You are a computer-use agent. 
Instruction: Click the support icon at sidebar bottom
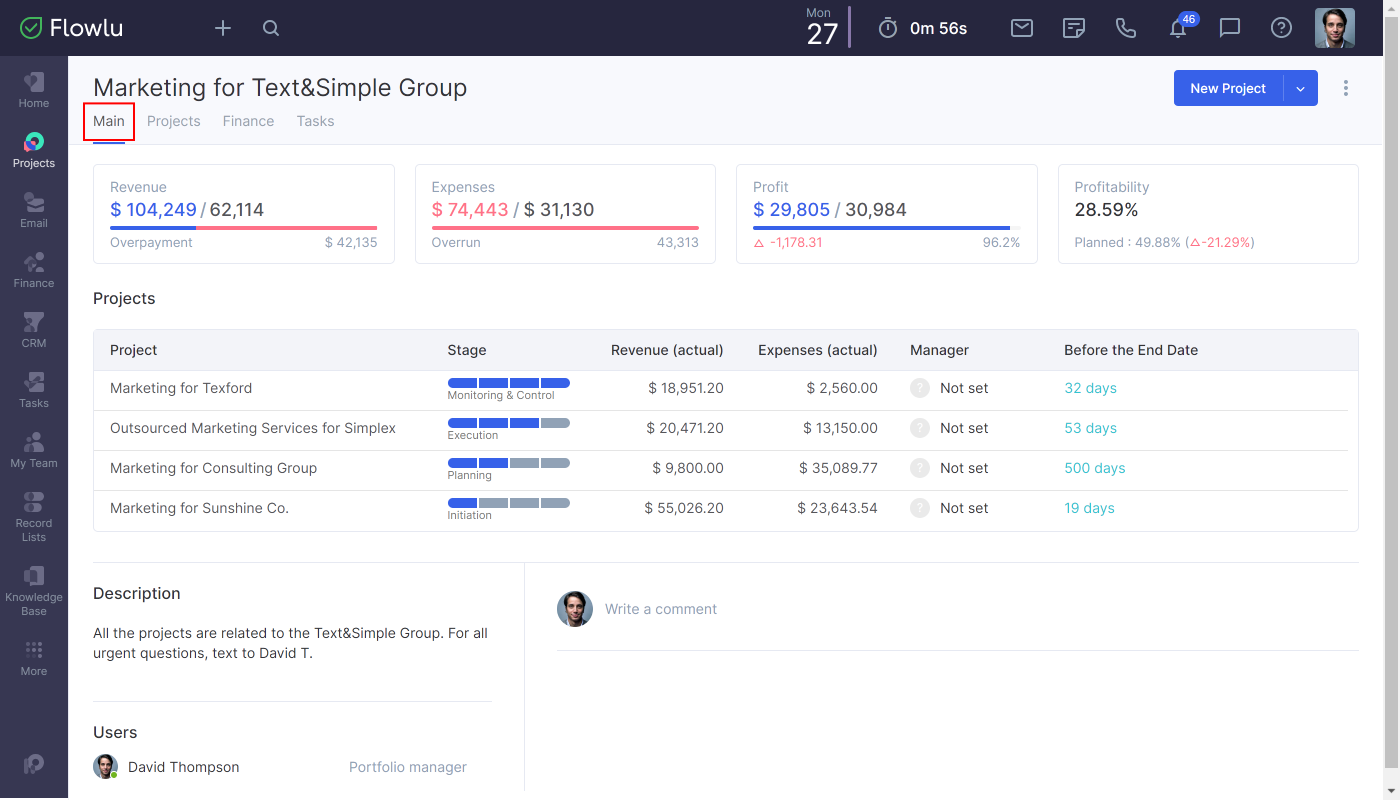pyautogui.click(x=34, y=764)
